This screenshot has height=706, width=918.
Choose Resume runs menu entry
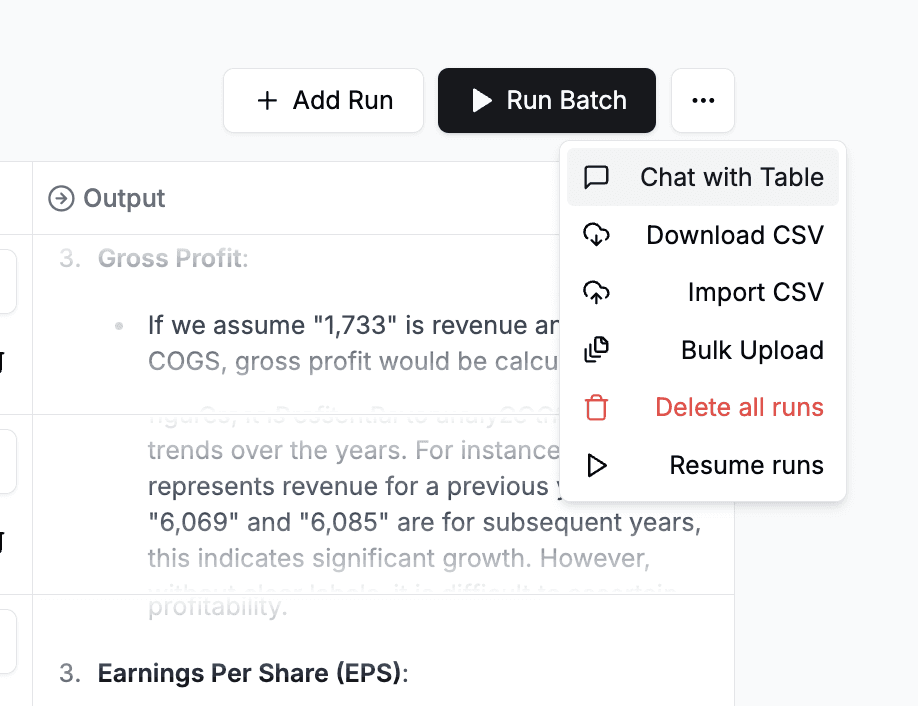(703, 465)
